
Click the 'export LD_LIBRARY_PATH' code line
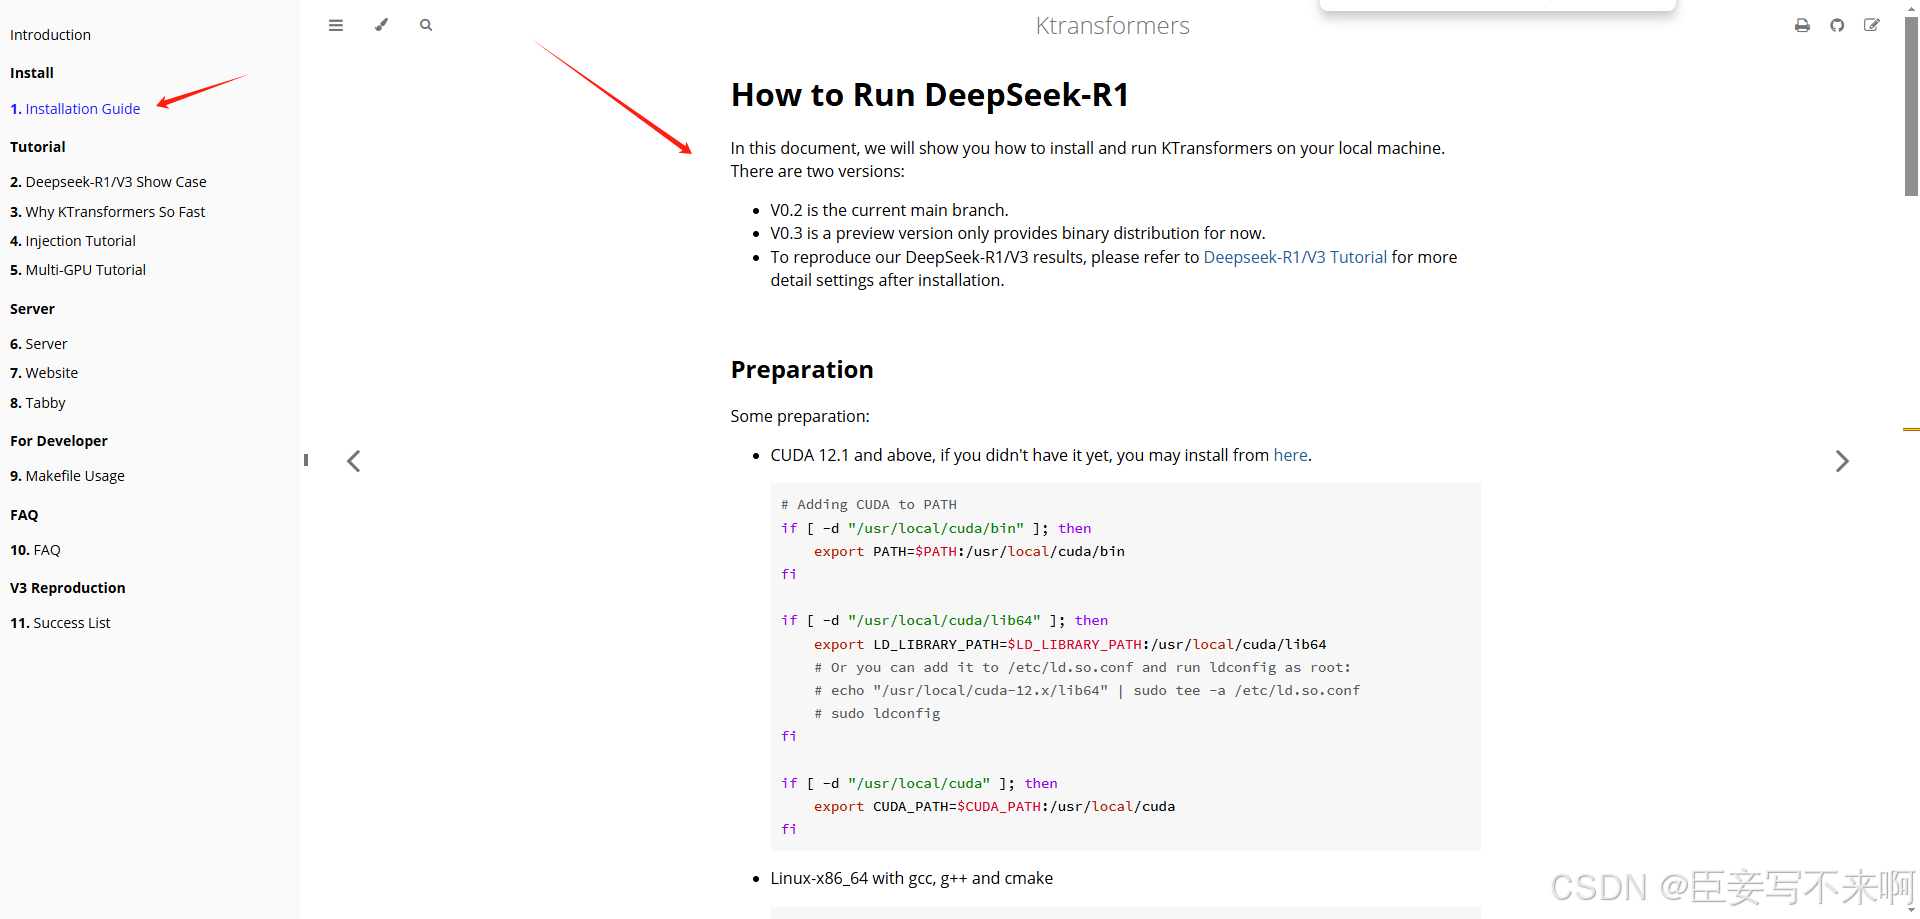pos(1070,645)
